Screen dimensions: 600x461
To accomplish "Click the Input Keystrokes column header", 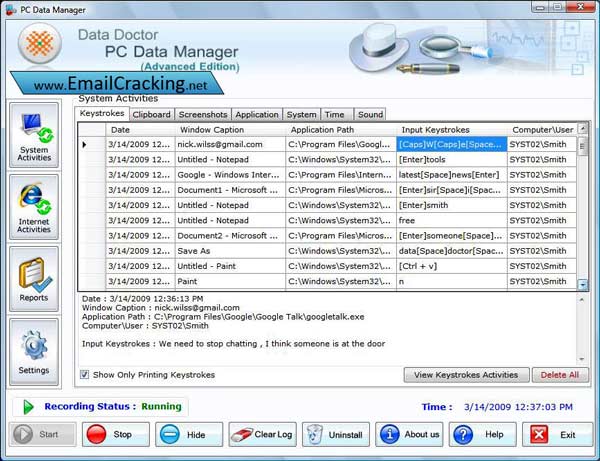I will click(452, 130).
